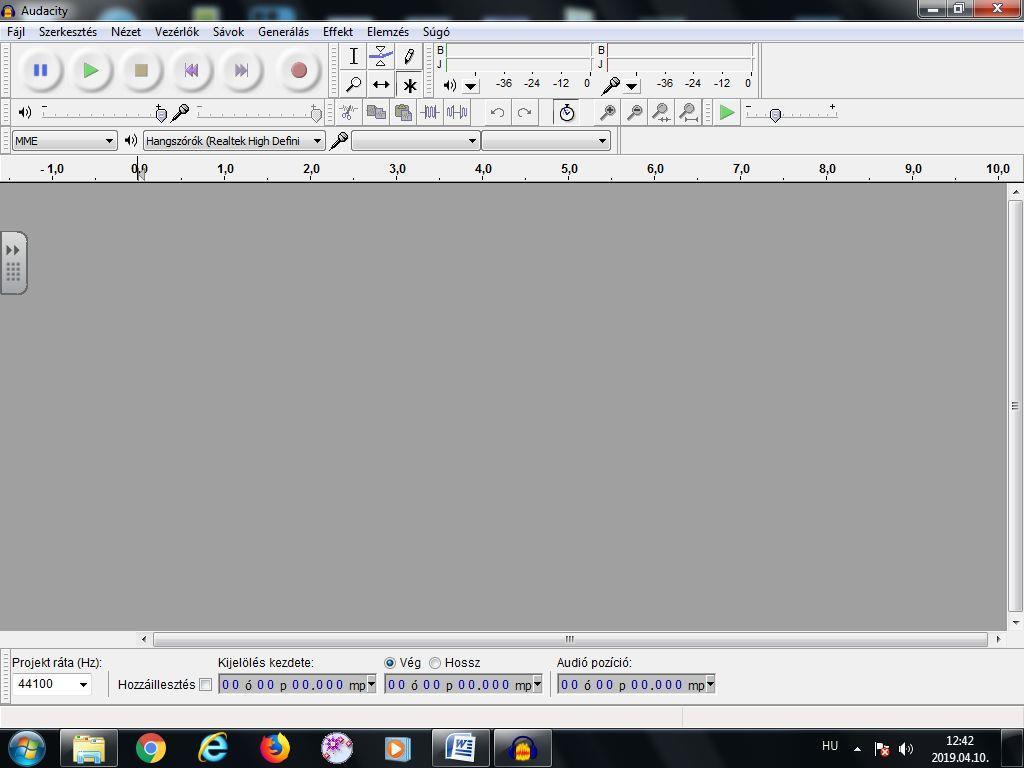This screenshot has height=768, width=1024.
Task: Select the Multi-tool asterisk mode
Action: coord(409,84)
